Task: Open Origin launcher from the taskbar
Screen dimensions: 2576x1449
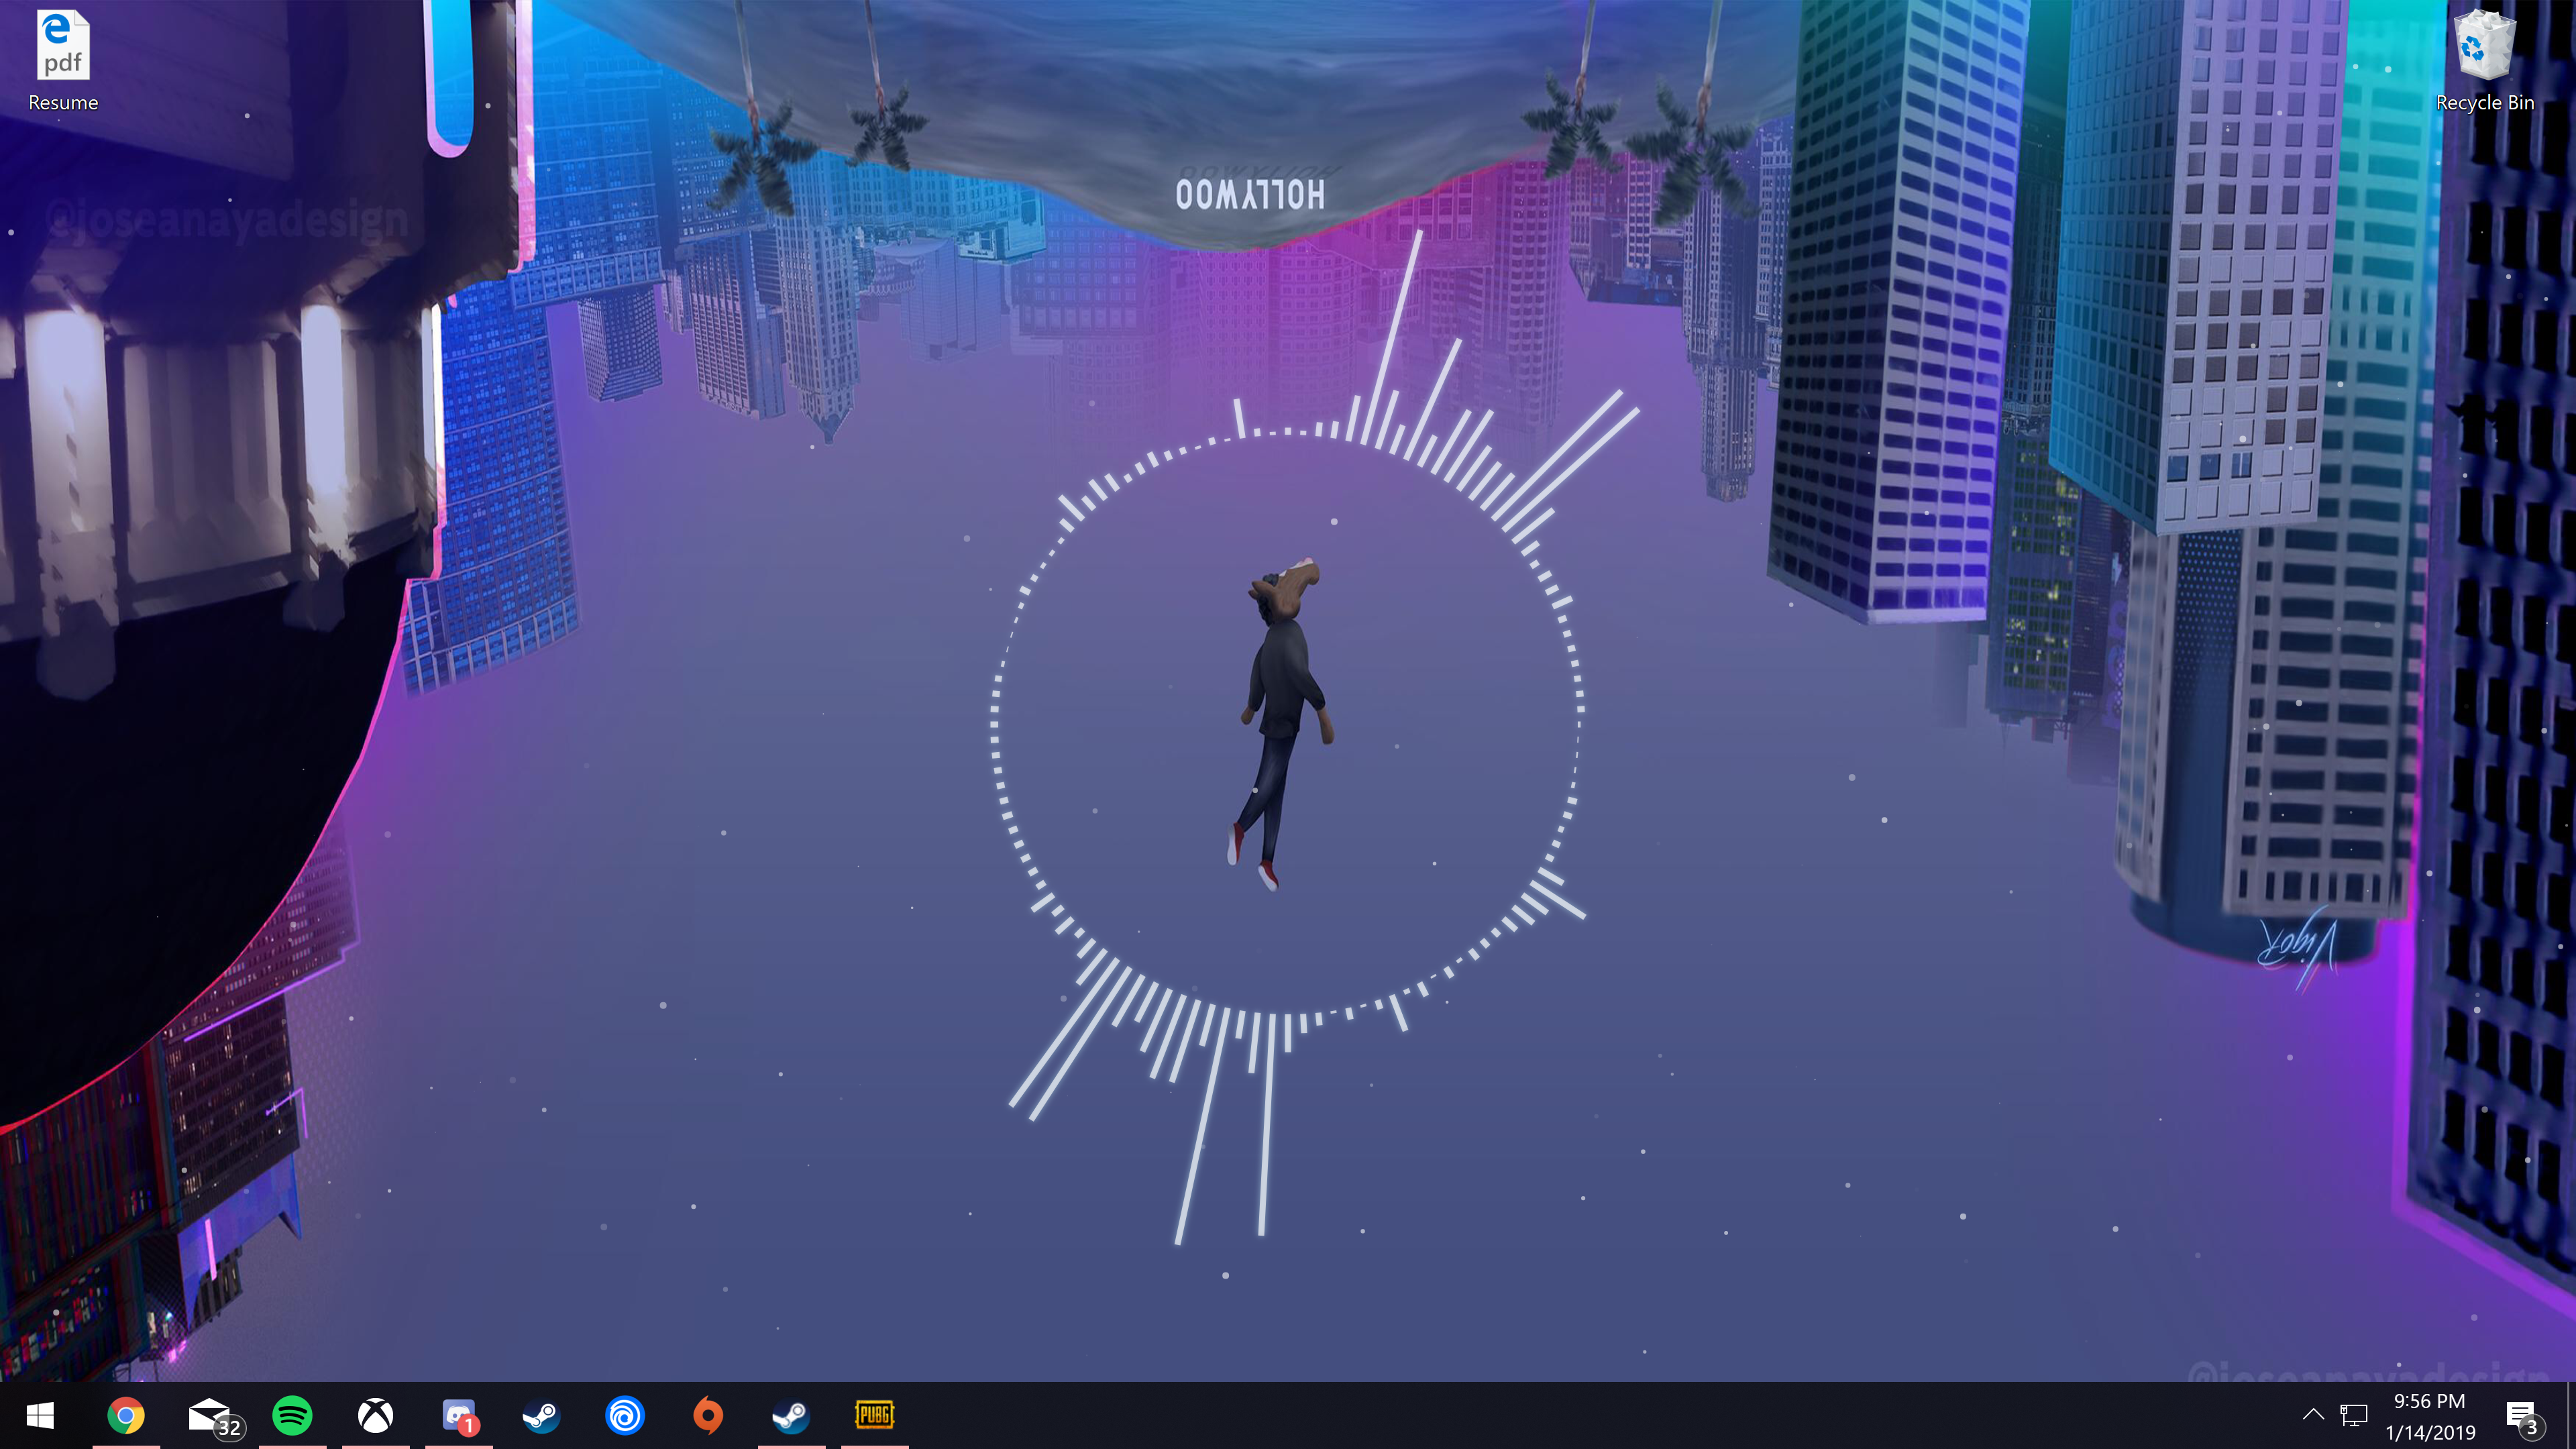Action: 708,1415
